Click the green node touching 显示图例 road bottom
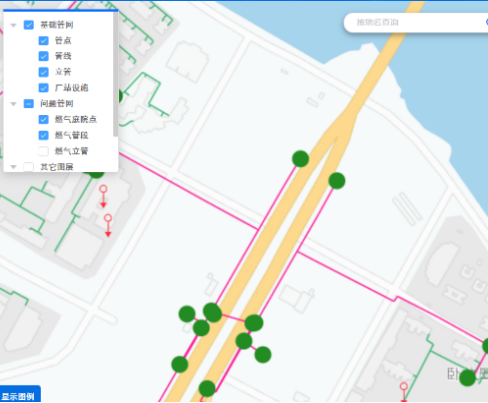 tap(207, 388)
